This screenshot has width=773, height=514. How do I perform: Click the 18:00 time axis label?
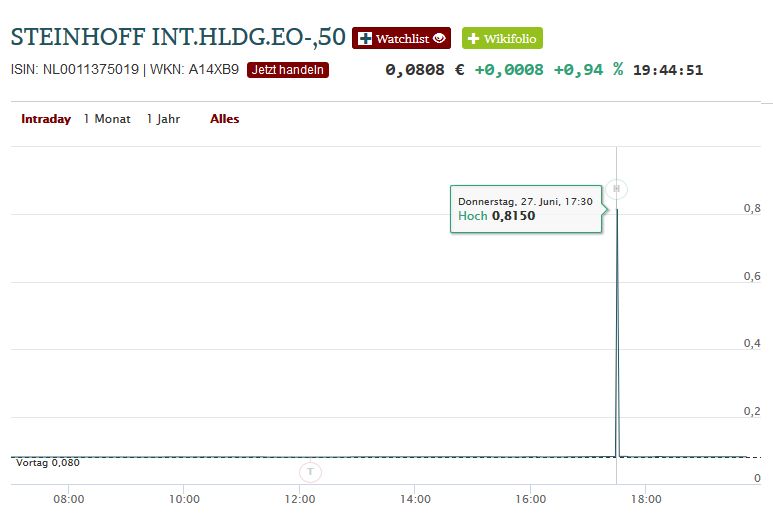coord(646,499)
